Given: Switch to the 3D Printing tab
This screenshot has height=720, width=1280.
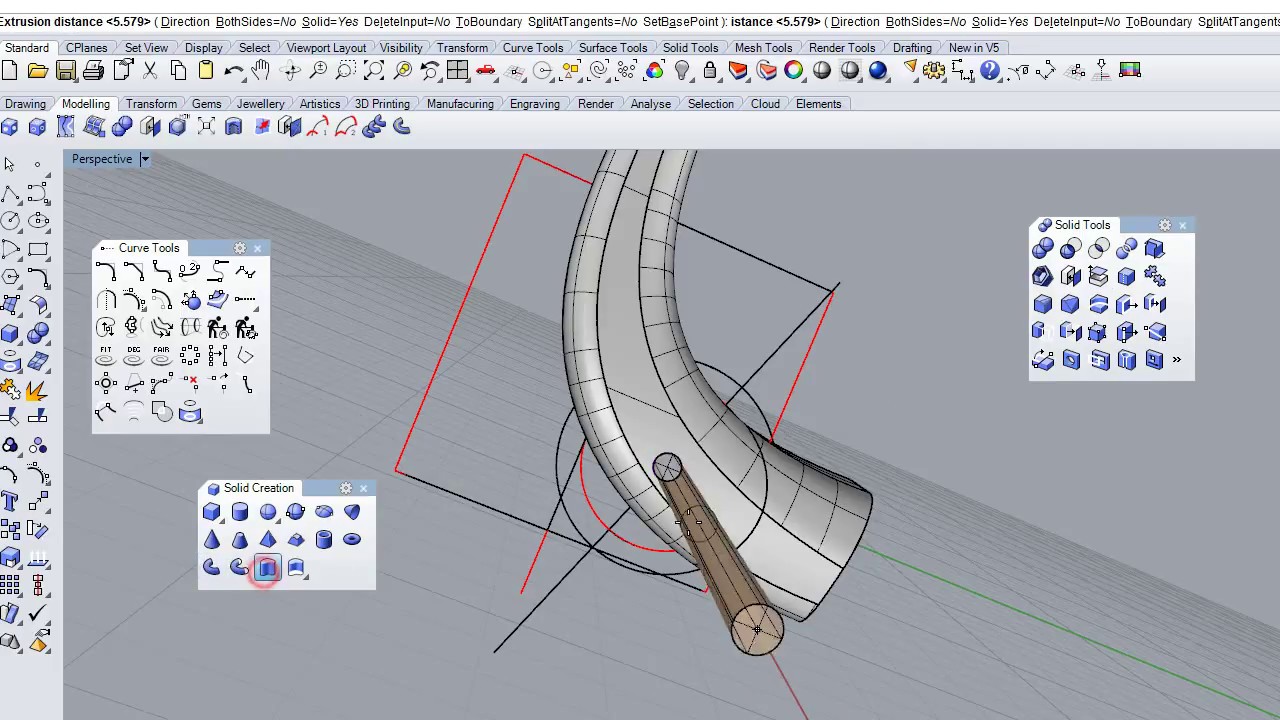Looking at the screenshot, I should [382, 103].
